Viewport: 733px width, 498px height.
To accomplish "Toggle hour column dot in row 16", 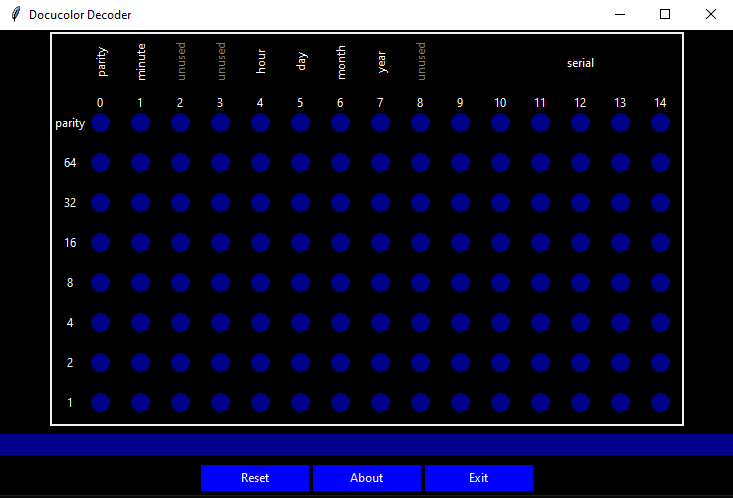I will [260, 243].
